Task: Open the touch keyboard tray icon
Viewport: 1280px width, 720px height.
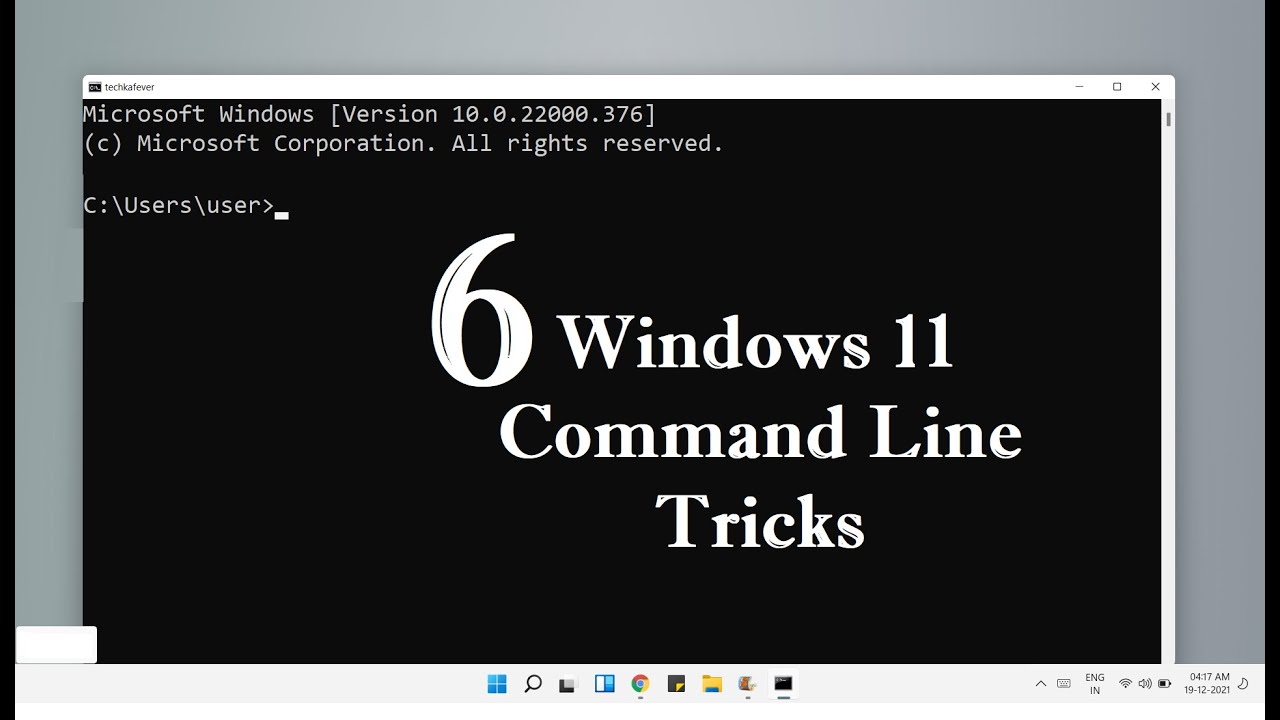Action: 1064,684
